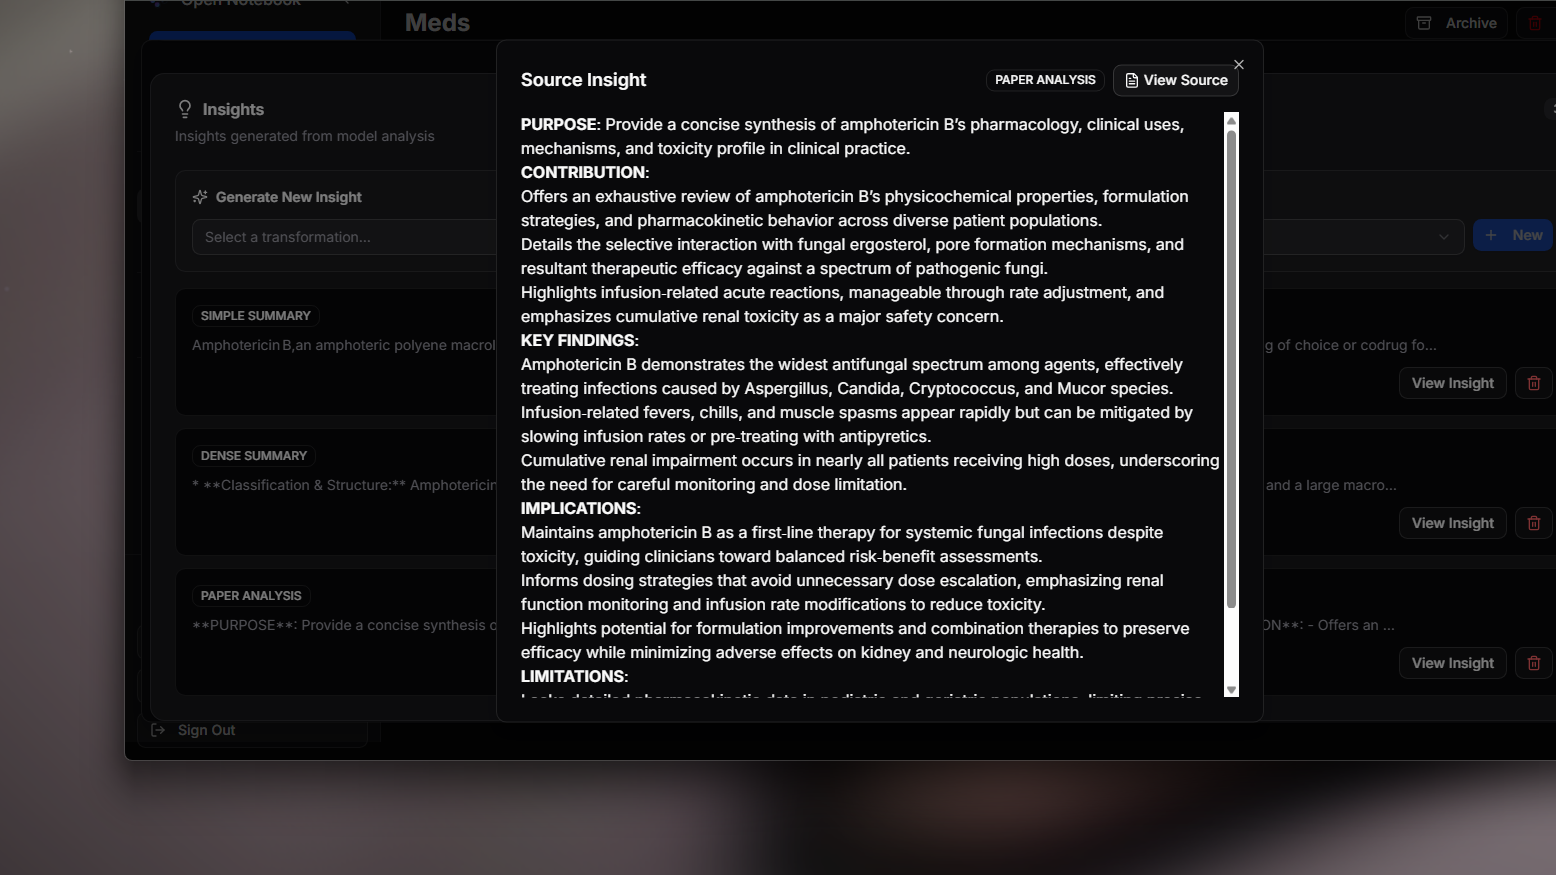Click the PURPOSE heading in the insight
1556x875 pixels.
point(559,125)
